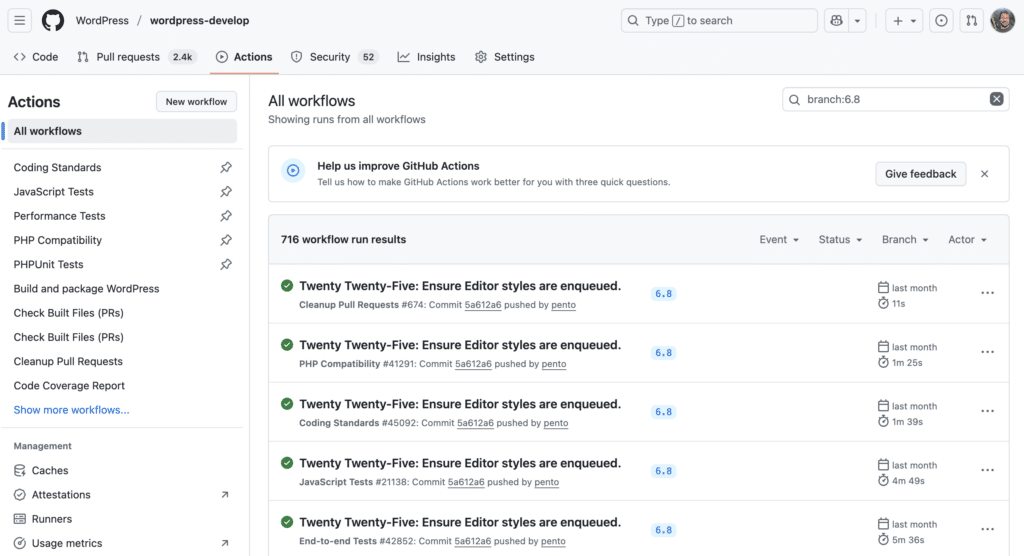Click Show more workflows link
This screenshot has width=1024, height=556.
coord(71,410)
